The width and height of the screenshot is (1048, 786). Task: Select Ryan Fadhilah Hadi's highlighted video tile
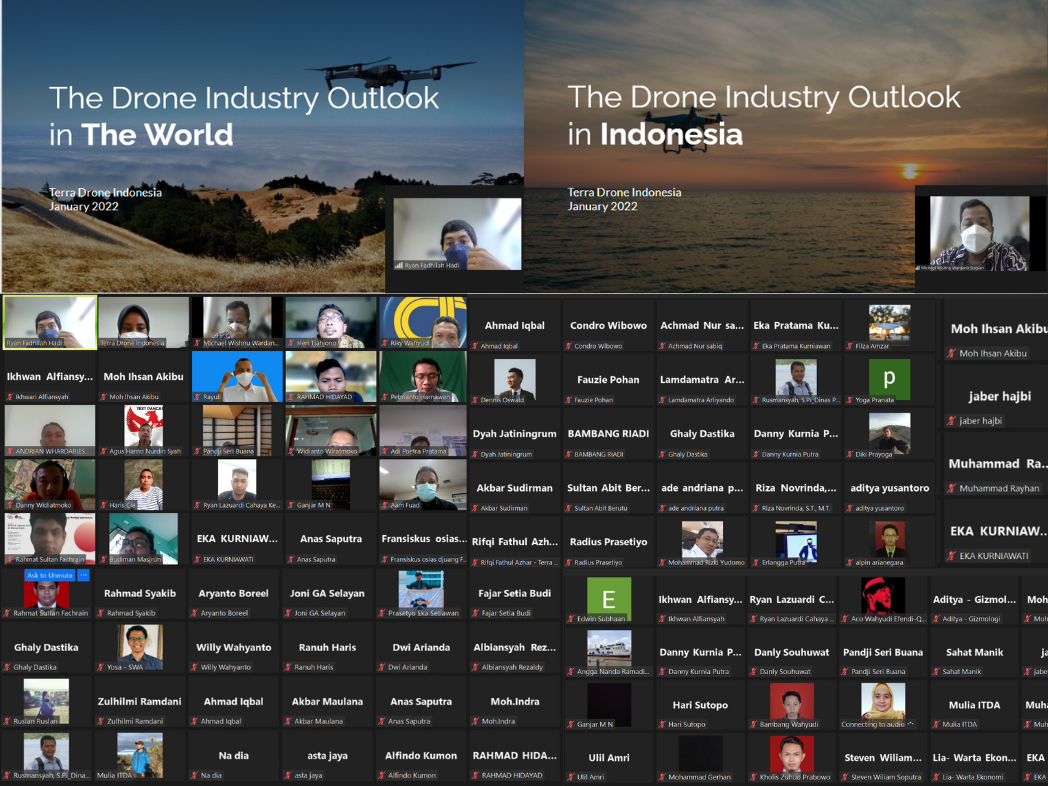pyautogui.click(x=50, y=322)
